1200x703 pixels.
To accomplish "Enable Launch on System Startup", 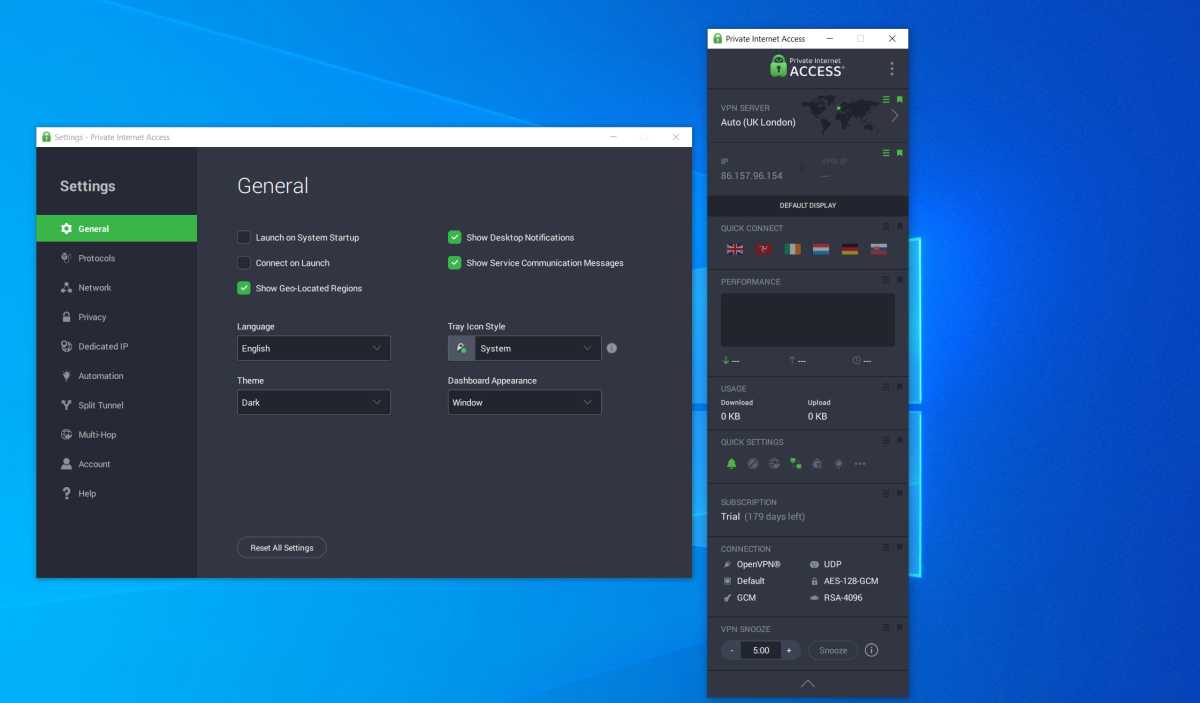I will tap(244, 237).
